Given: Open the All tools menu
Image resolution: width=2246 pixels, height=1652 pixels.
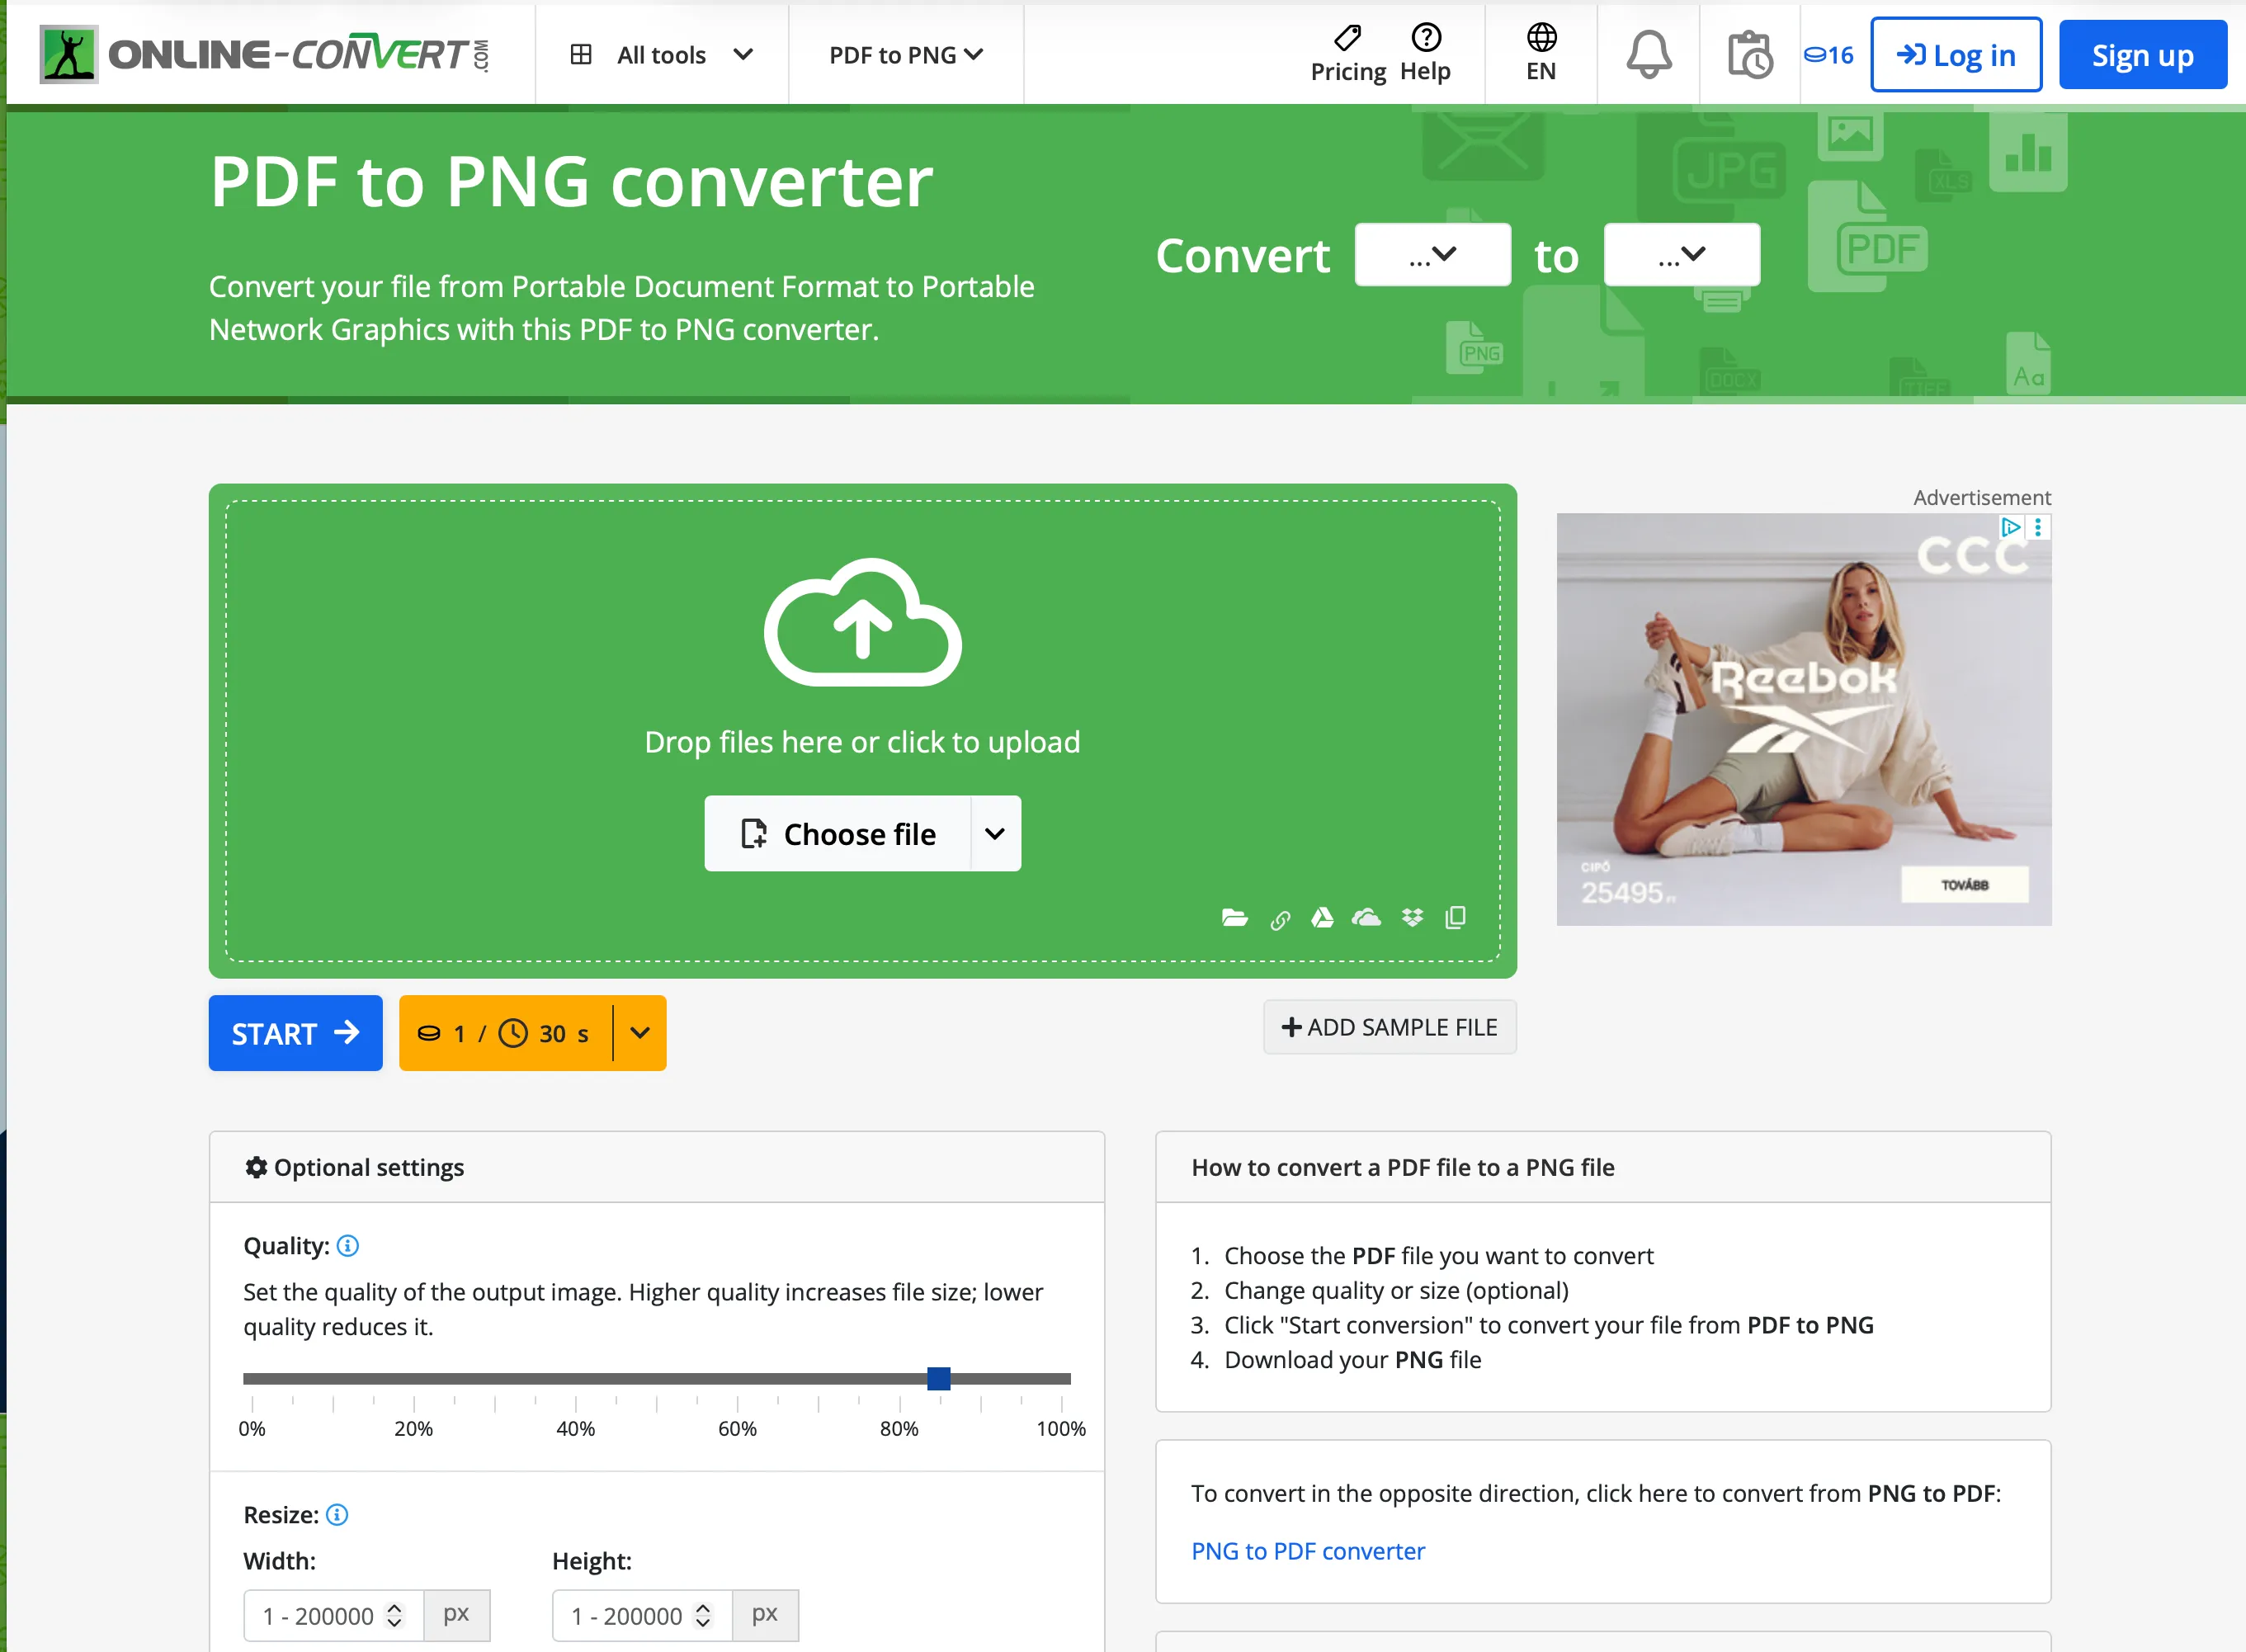Looking at the screenshot, I should (661, 55).
